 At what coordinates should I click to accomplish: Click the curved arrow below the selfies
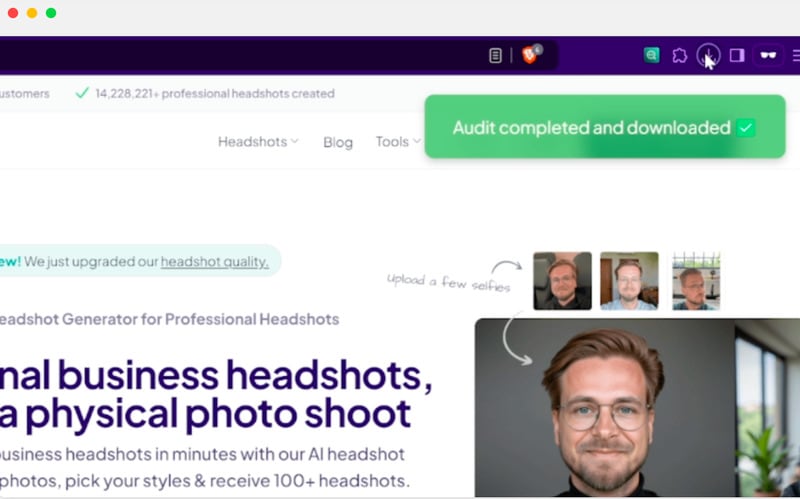click(515, 341)
